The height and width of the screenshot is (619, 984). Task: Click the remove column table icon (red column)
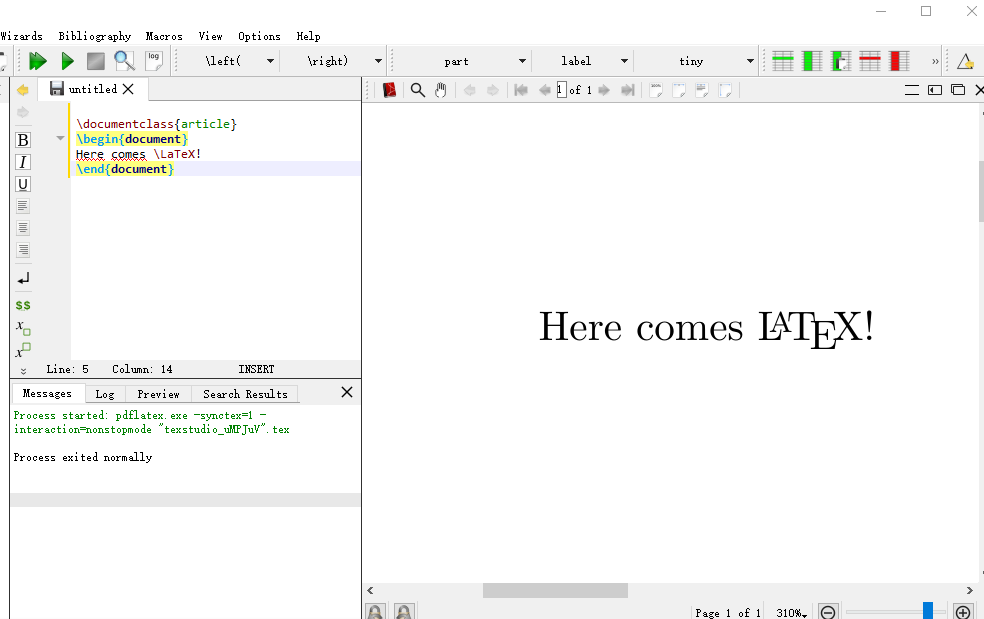click(899, 61)
